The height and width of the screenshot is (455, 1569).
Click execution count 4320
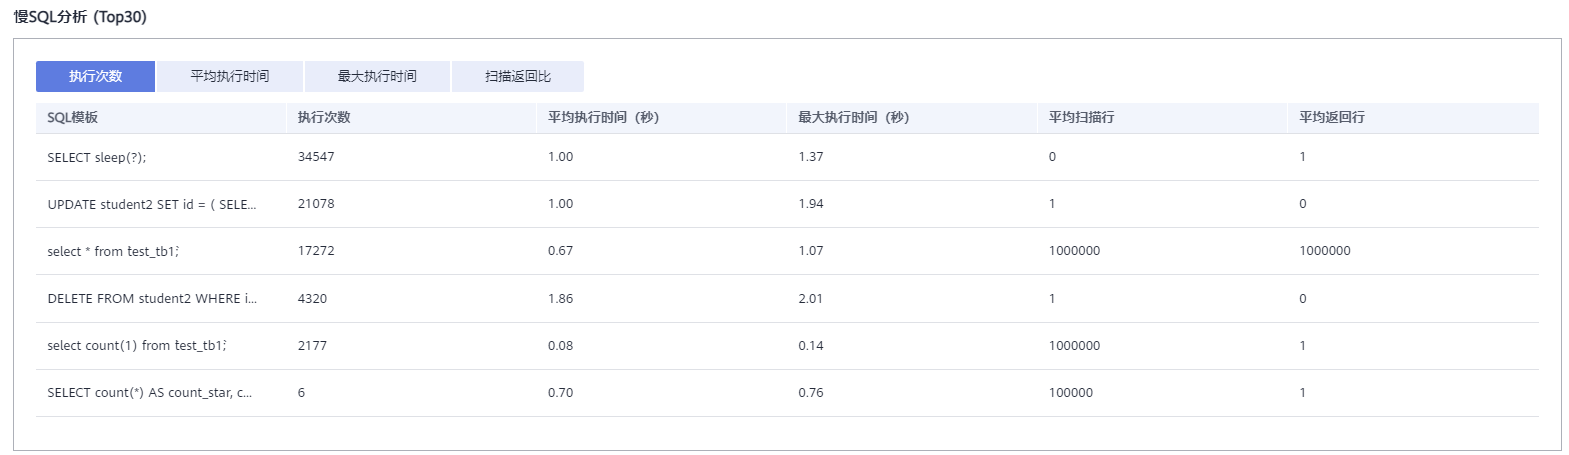[x=312, y=298]
